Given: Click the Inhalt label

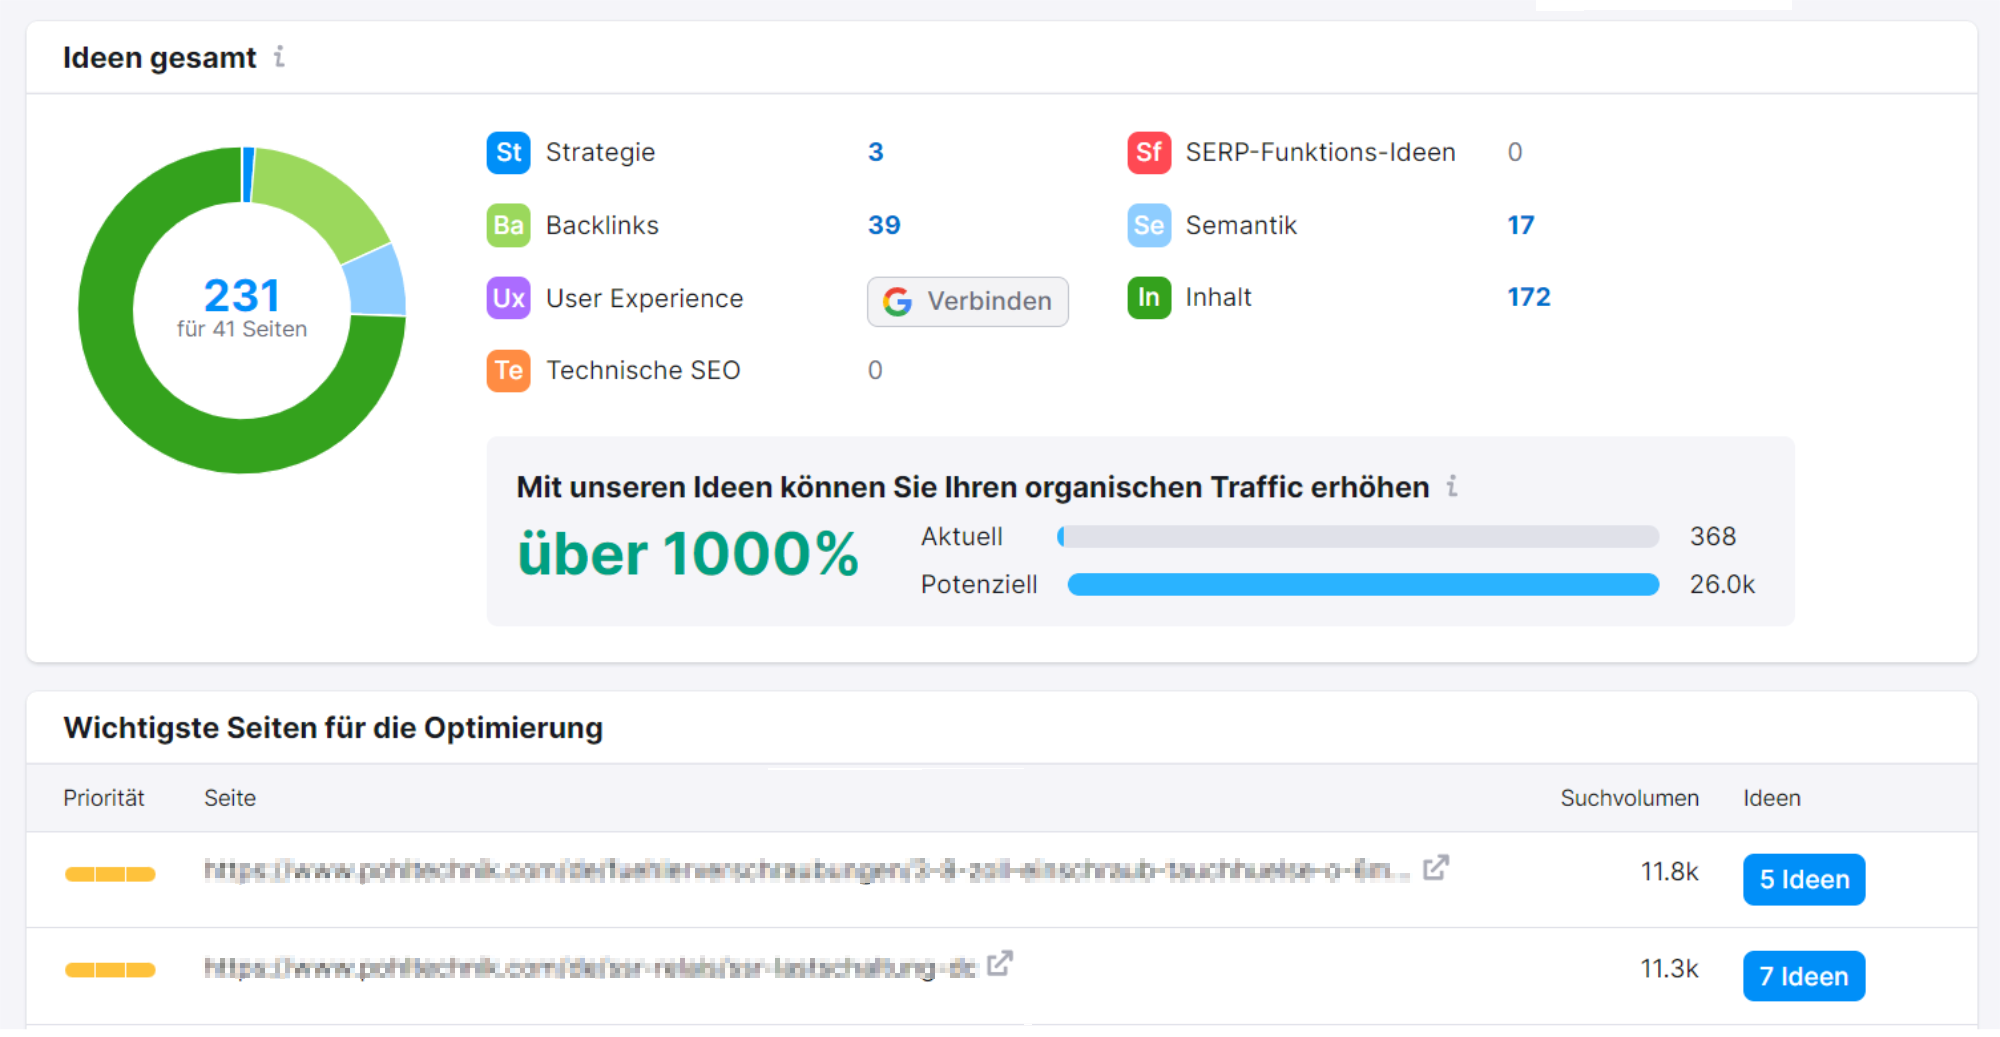Looking at the screenshot, I should (x=1218, y=297).
